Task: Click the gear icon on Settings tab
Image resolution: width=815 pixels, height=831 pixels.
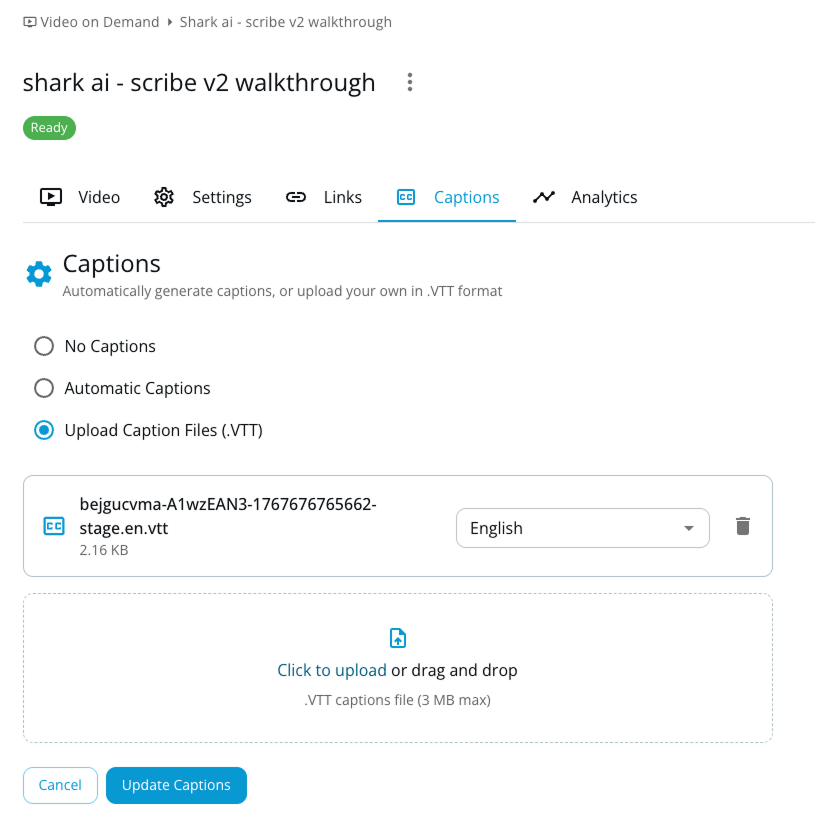Action: (164, 197)
